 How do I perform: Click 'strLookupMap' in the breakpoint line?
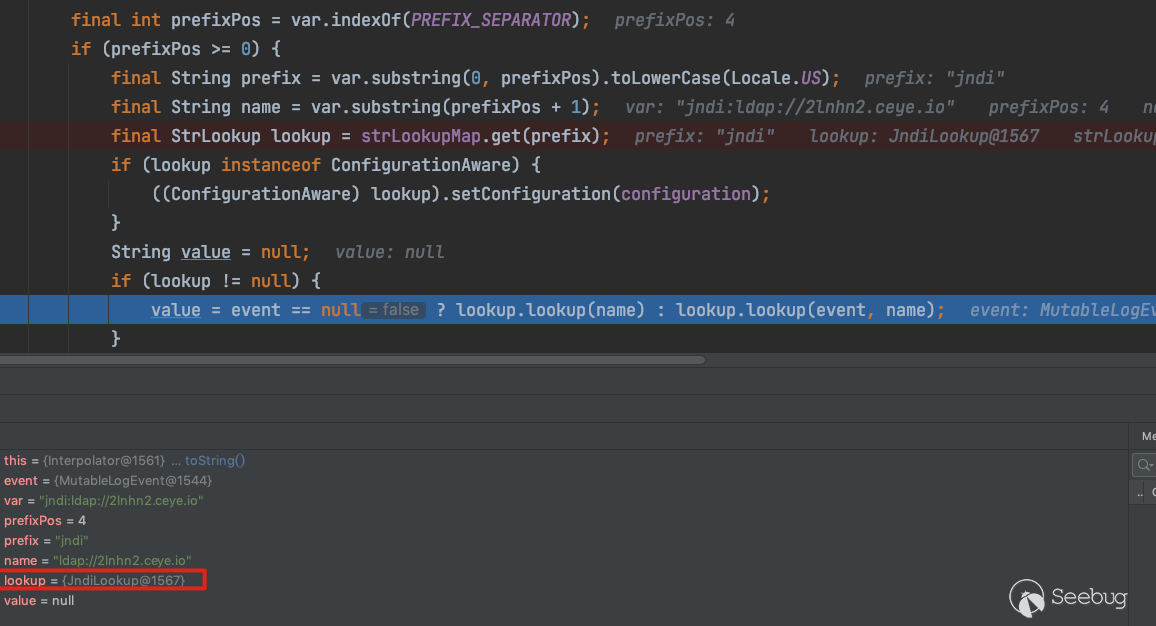tap(421, 136)
